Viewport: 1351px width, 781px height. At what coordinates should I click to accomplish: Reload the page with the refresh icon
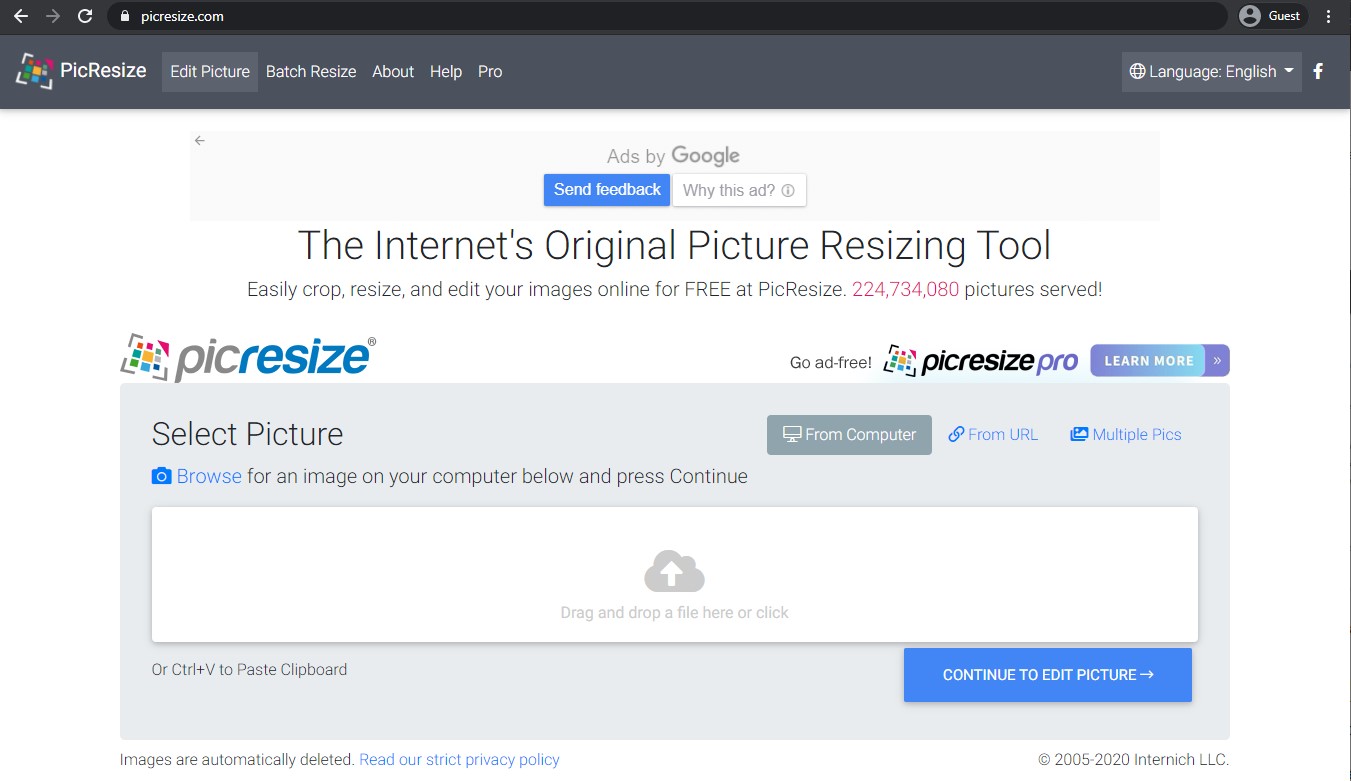tap(85, 16)
